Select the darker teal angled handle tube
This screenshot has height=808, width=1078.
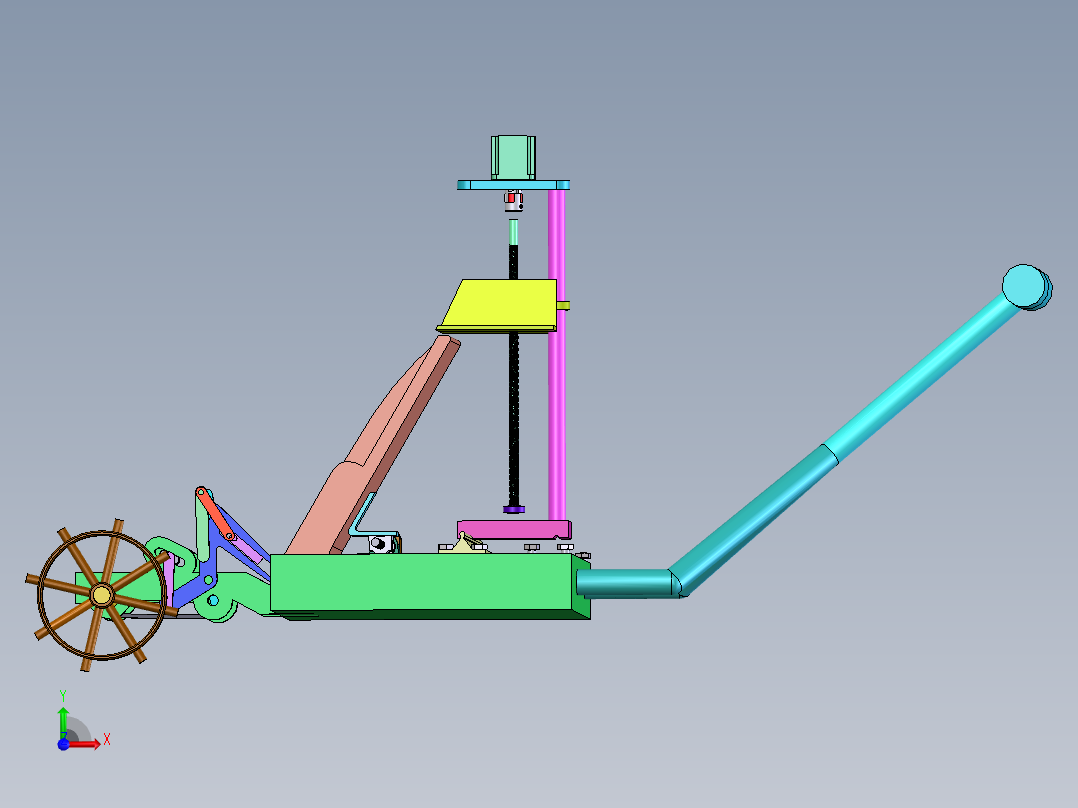(x=753, y=519)
